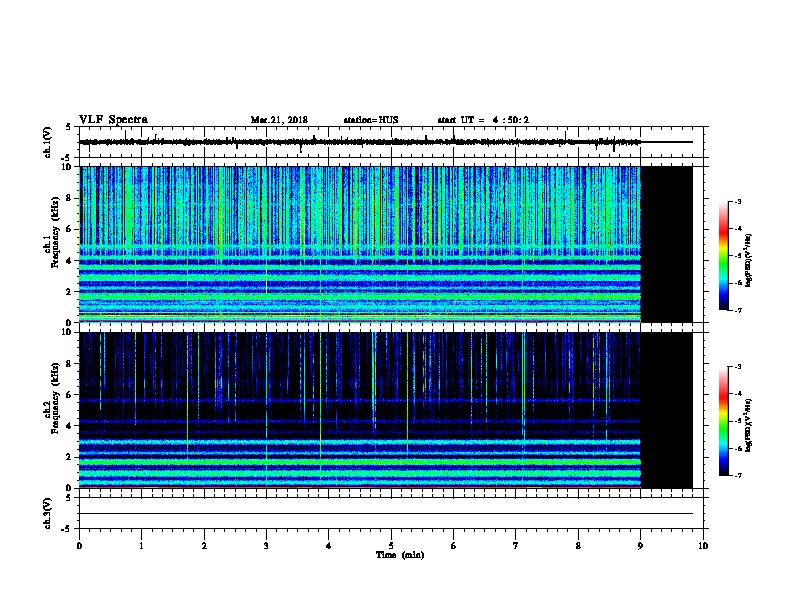Click the "8" kHz tick on ch.2 frequency axis
This screenshot has height=612, width=792.
click(x=69, y=364)
